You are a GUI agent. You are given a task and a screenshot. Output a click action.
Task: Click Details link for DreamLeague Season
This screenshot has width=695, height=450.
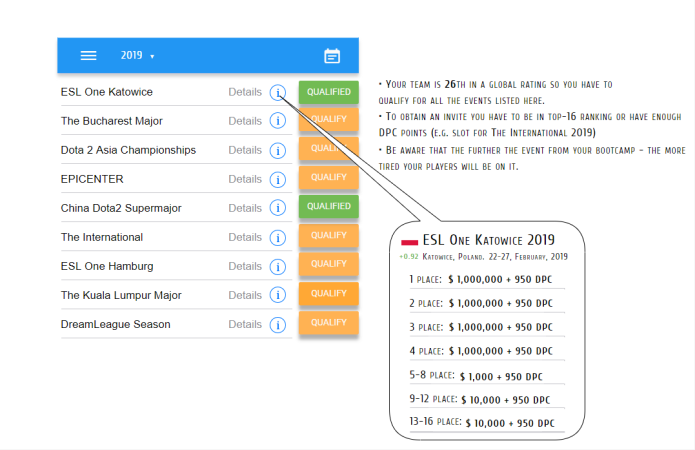[245, 324]
